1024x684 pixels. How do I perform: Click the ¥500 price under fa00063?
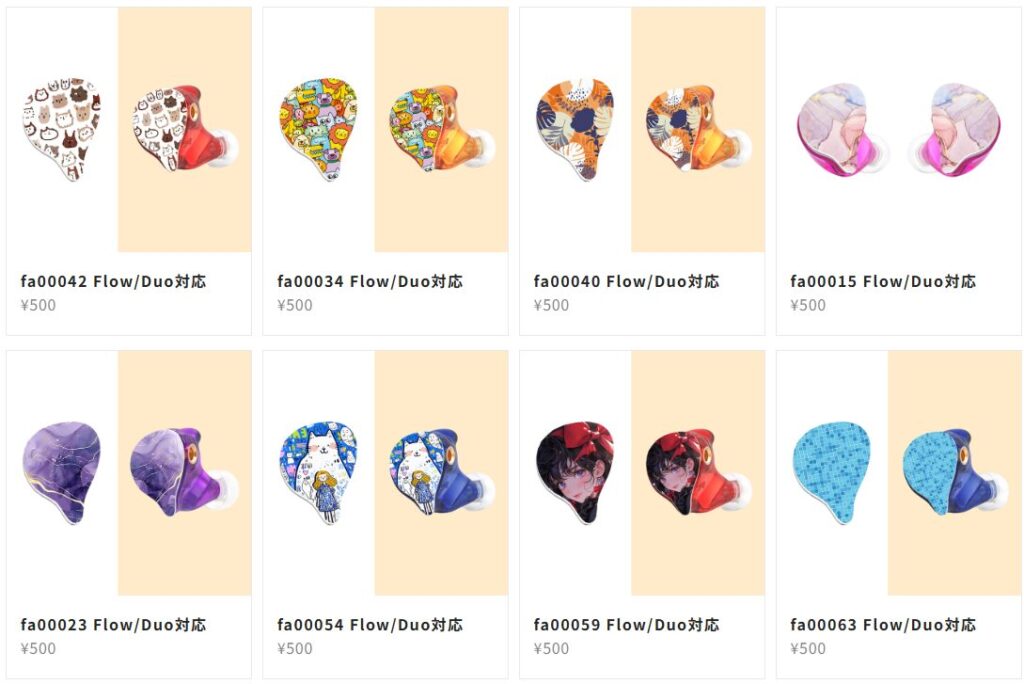point(808,649)
